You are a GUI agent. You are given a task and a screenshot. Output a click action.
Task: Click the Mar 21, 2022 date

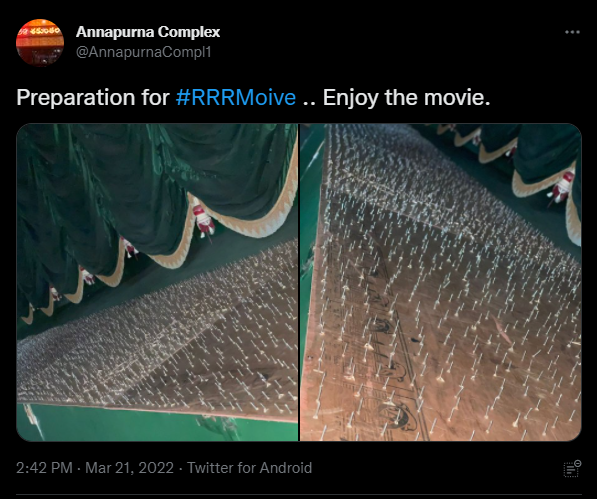pos(129,468)
